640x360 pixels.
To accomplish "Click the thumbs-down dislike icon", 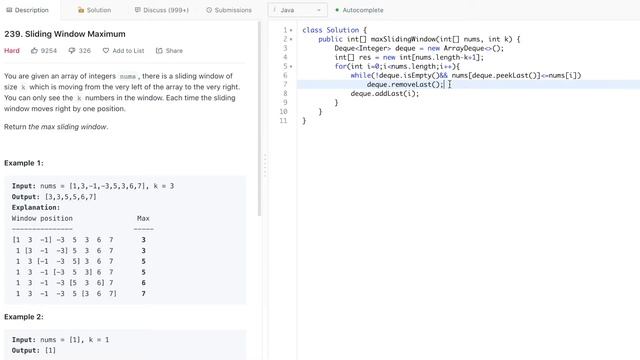I will point(72,51).
